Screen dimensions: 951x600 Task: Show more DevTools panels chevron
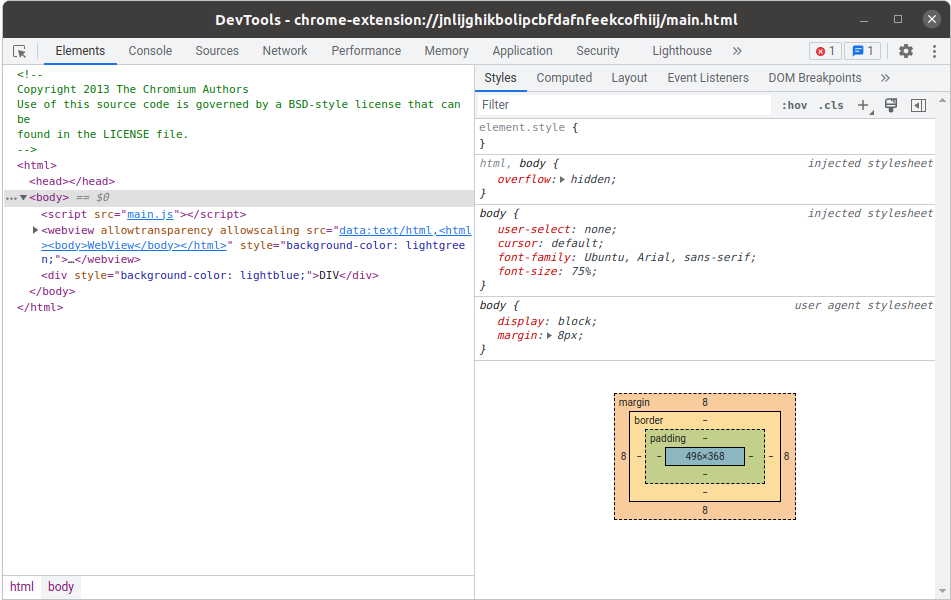point(737,51)
